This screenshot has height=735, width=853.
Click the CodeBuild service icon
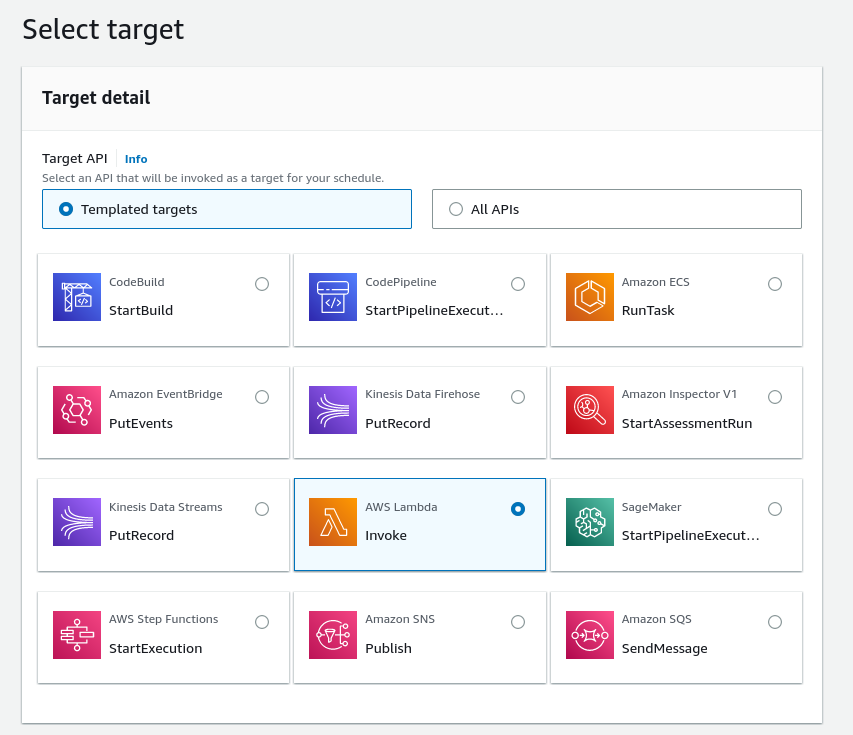coord(77,297)
